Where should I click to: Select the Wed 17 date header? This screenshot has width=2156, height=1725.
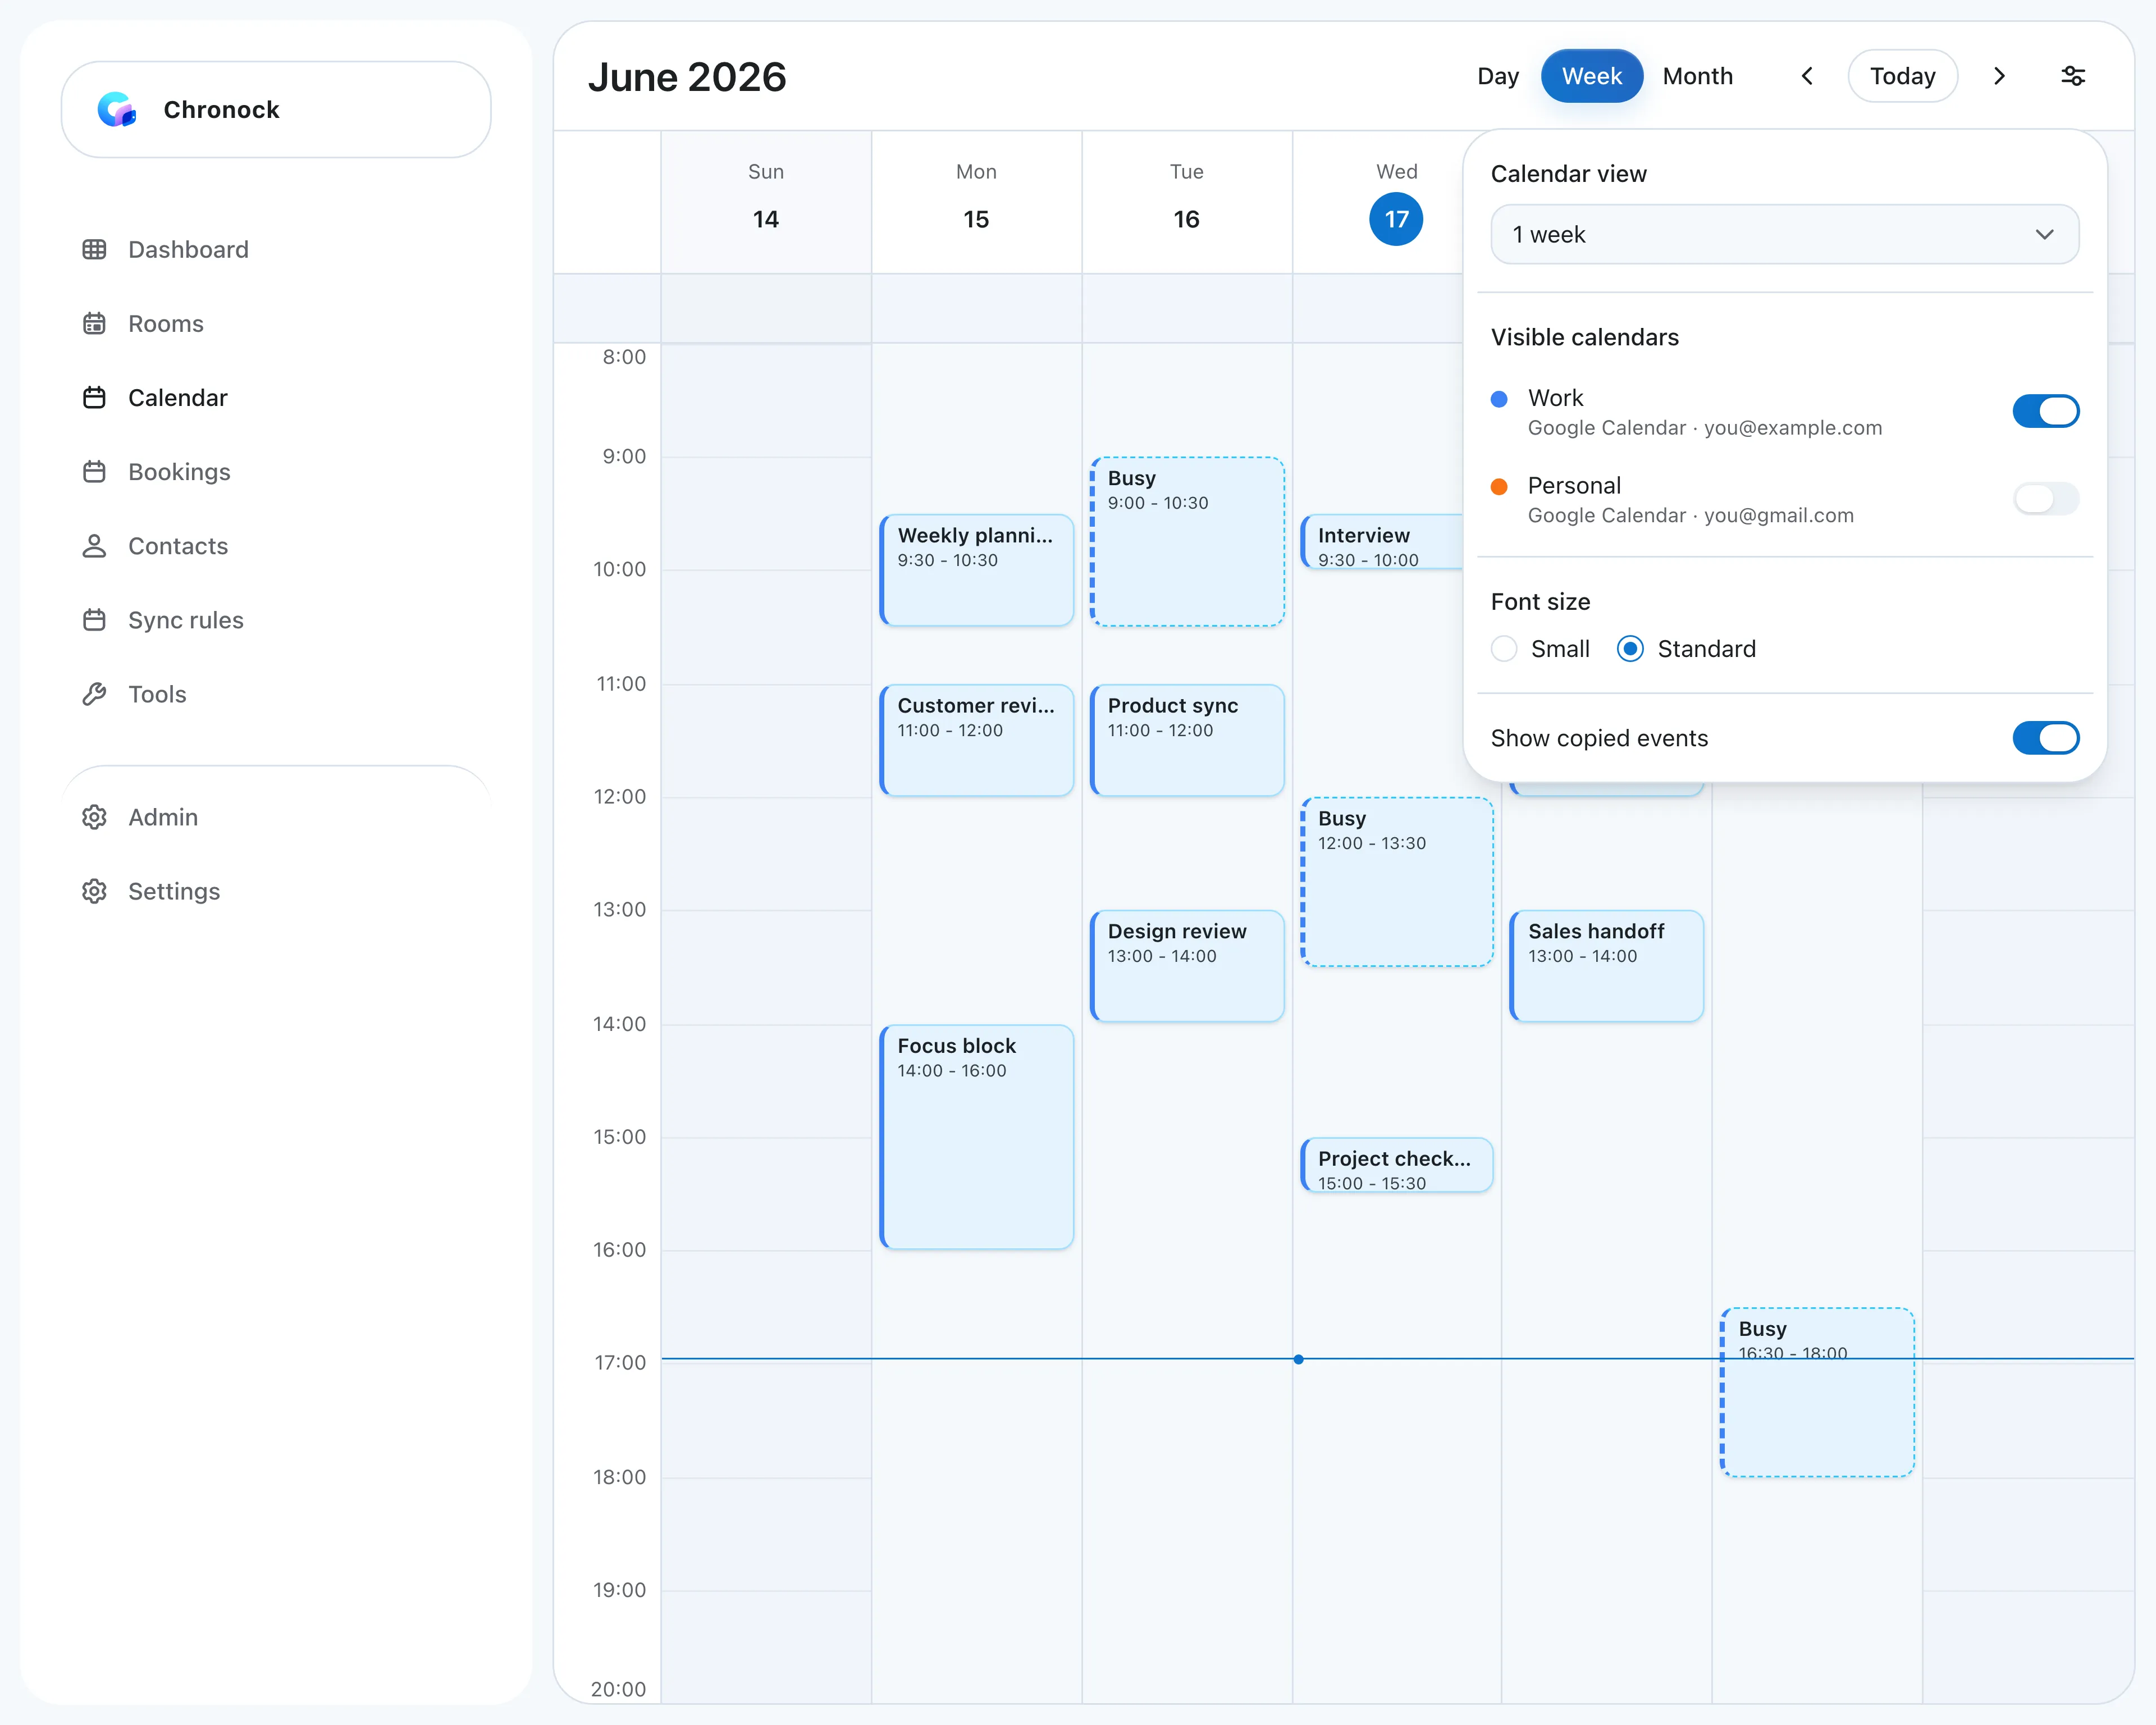coord(1396,219)
